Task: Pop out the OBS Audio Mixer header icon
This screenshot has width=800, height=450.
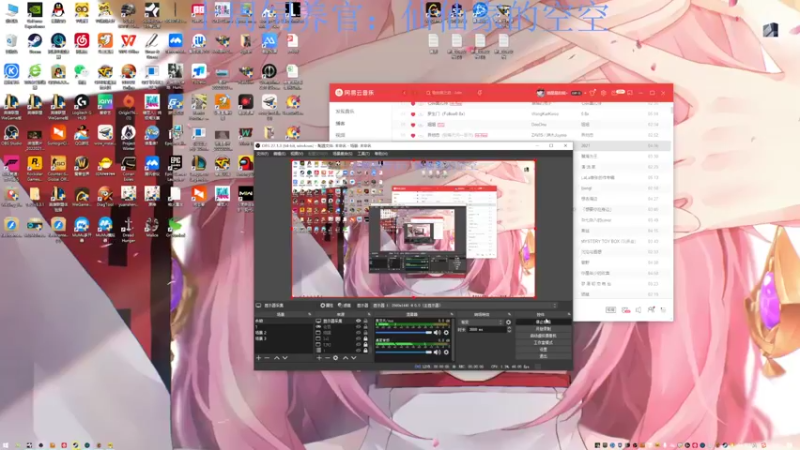Action: tap(452, 314)
